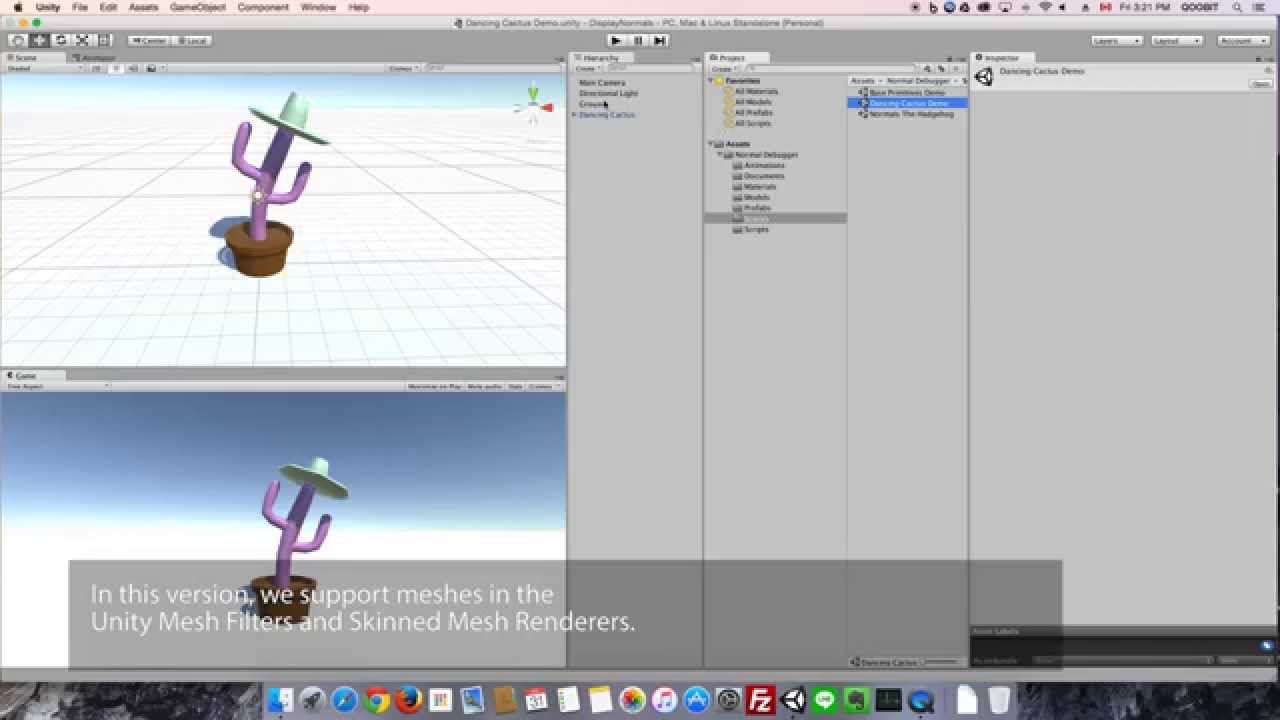Open the Materials folder in Project

click(759, 187)
